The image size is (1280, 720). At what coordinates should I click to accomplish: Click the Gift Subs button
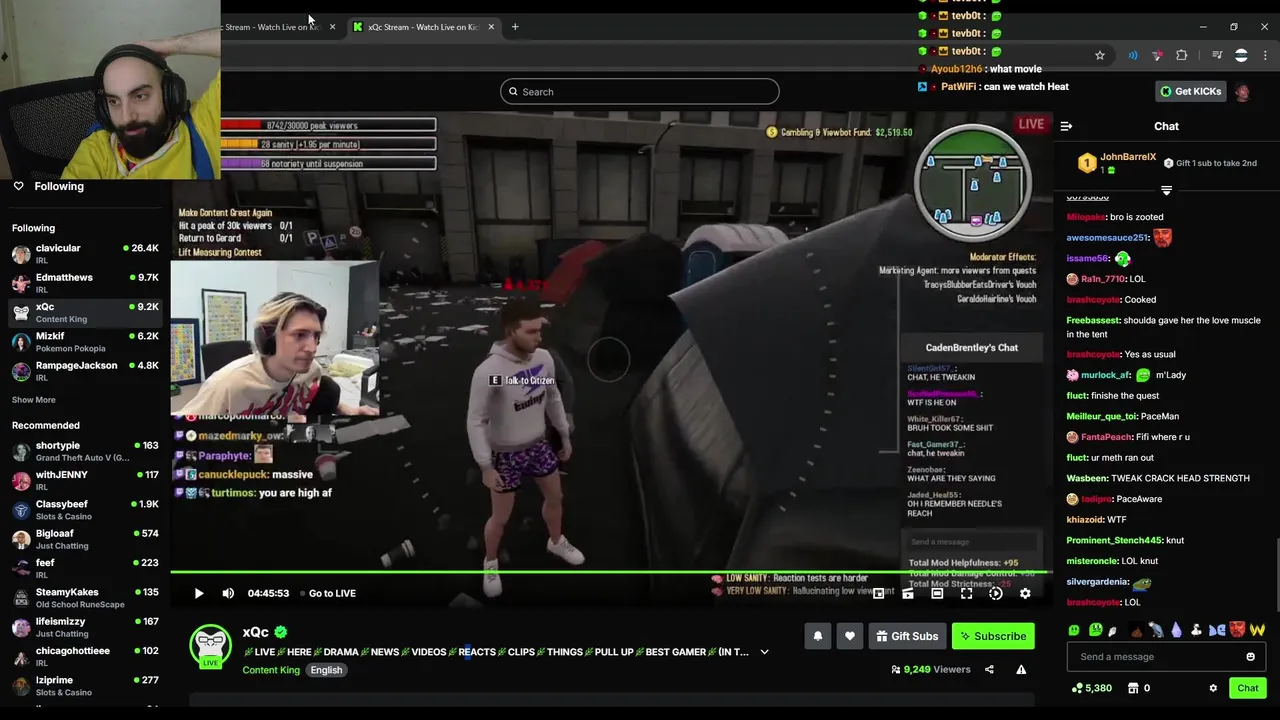[907, 636]
